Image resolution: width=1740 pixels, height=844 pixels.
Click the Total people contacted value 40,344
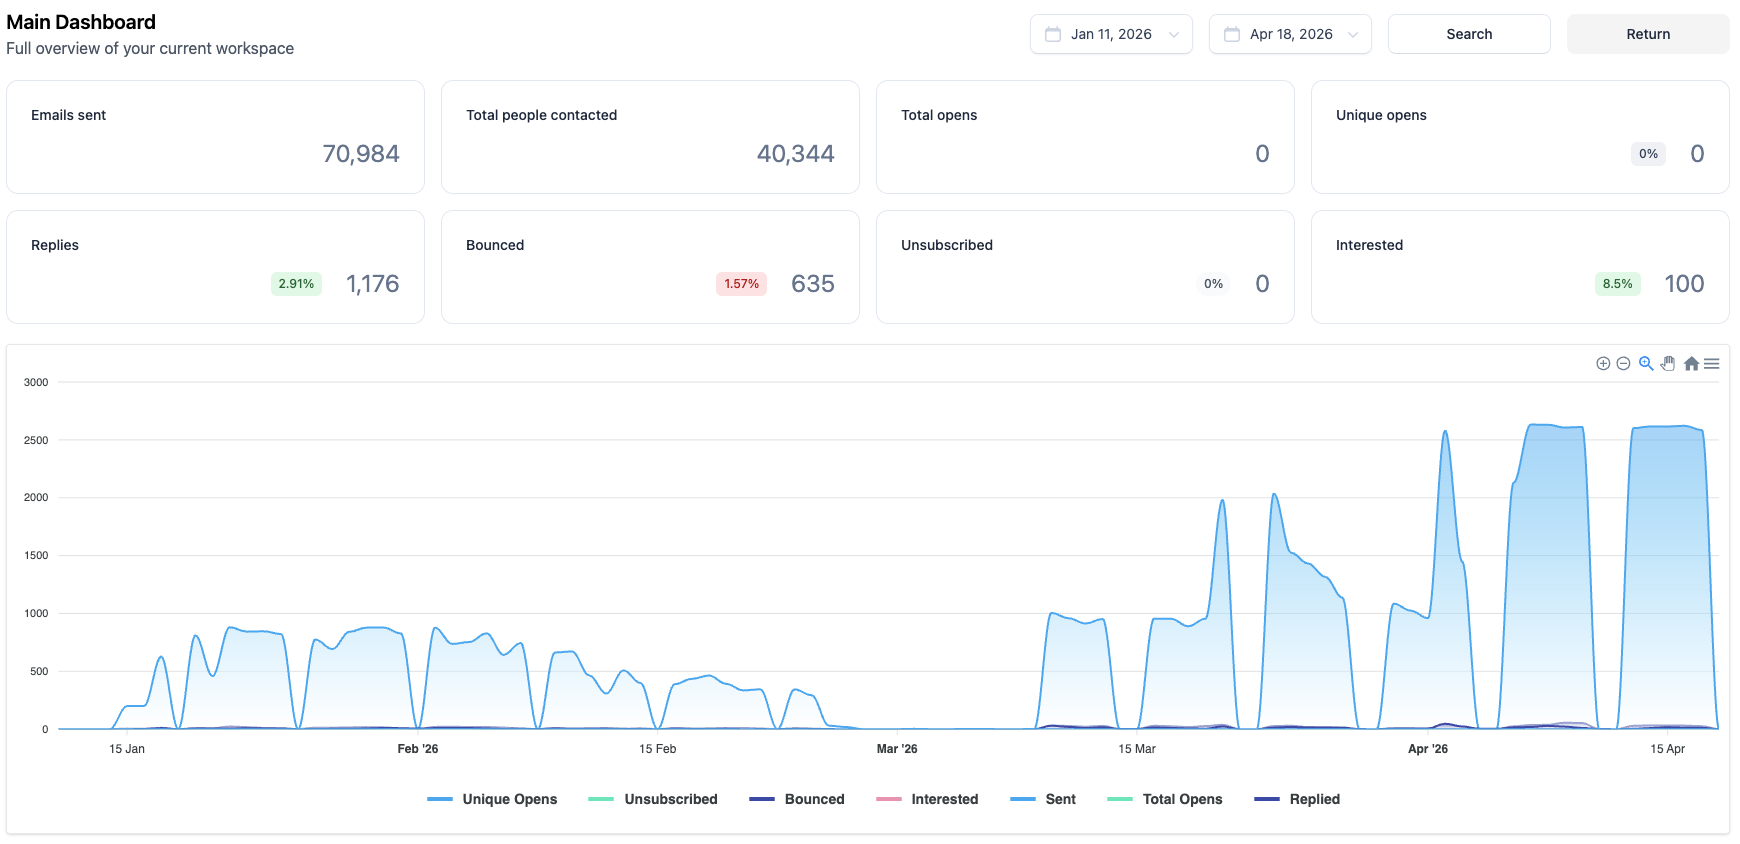coord(796,154)
